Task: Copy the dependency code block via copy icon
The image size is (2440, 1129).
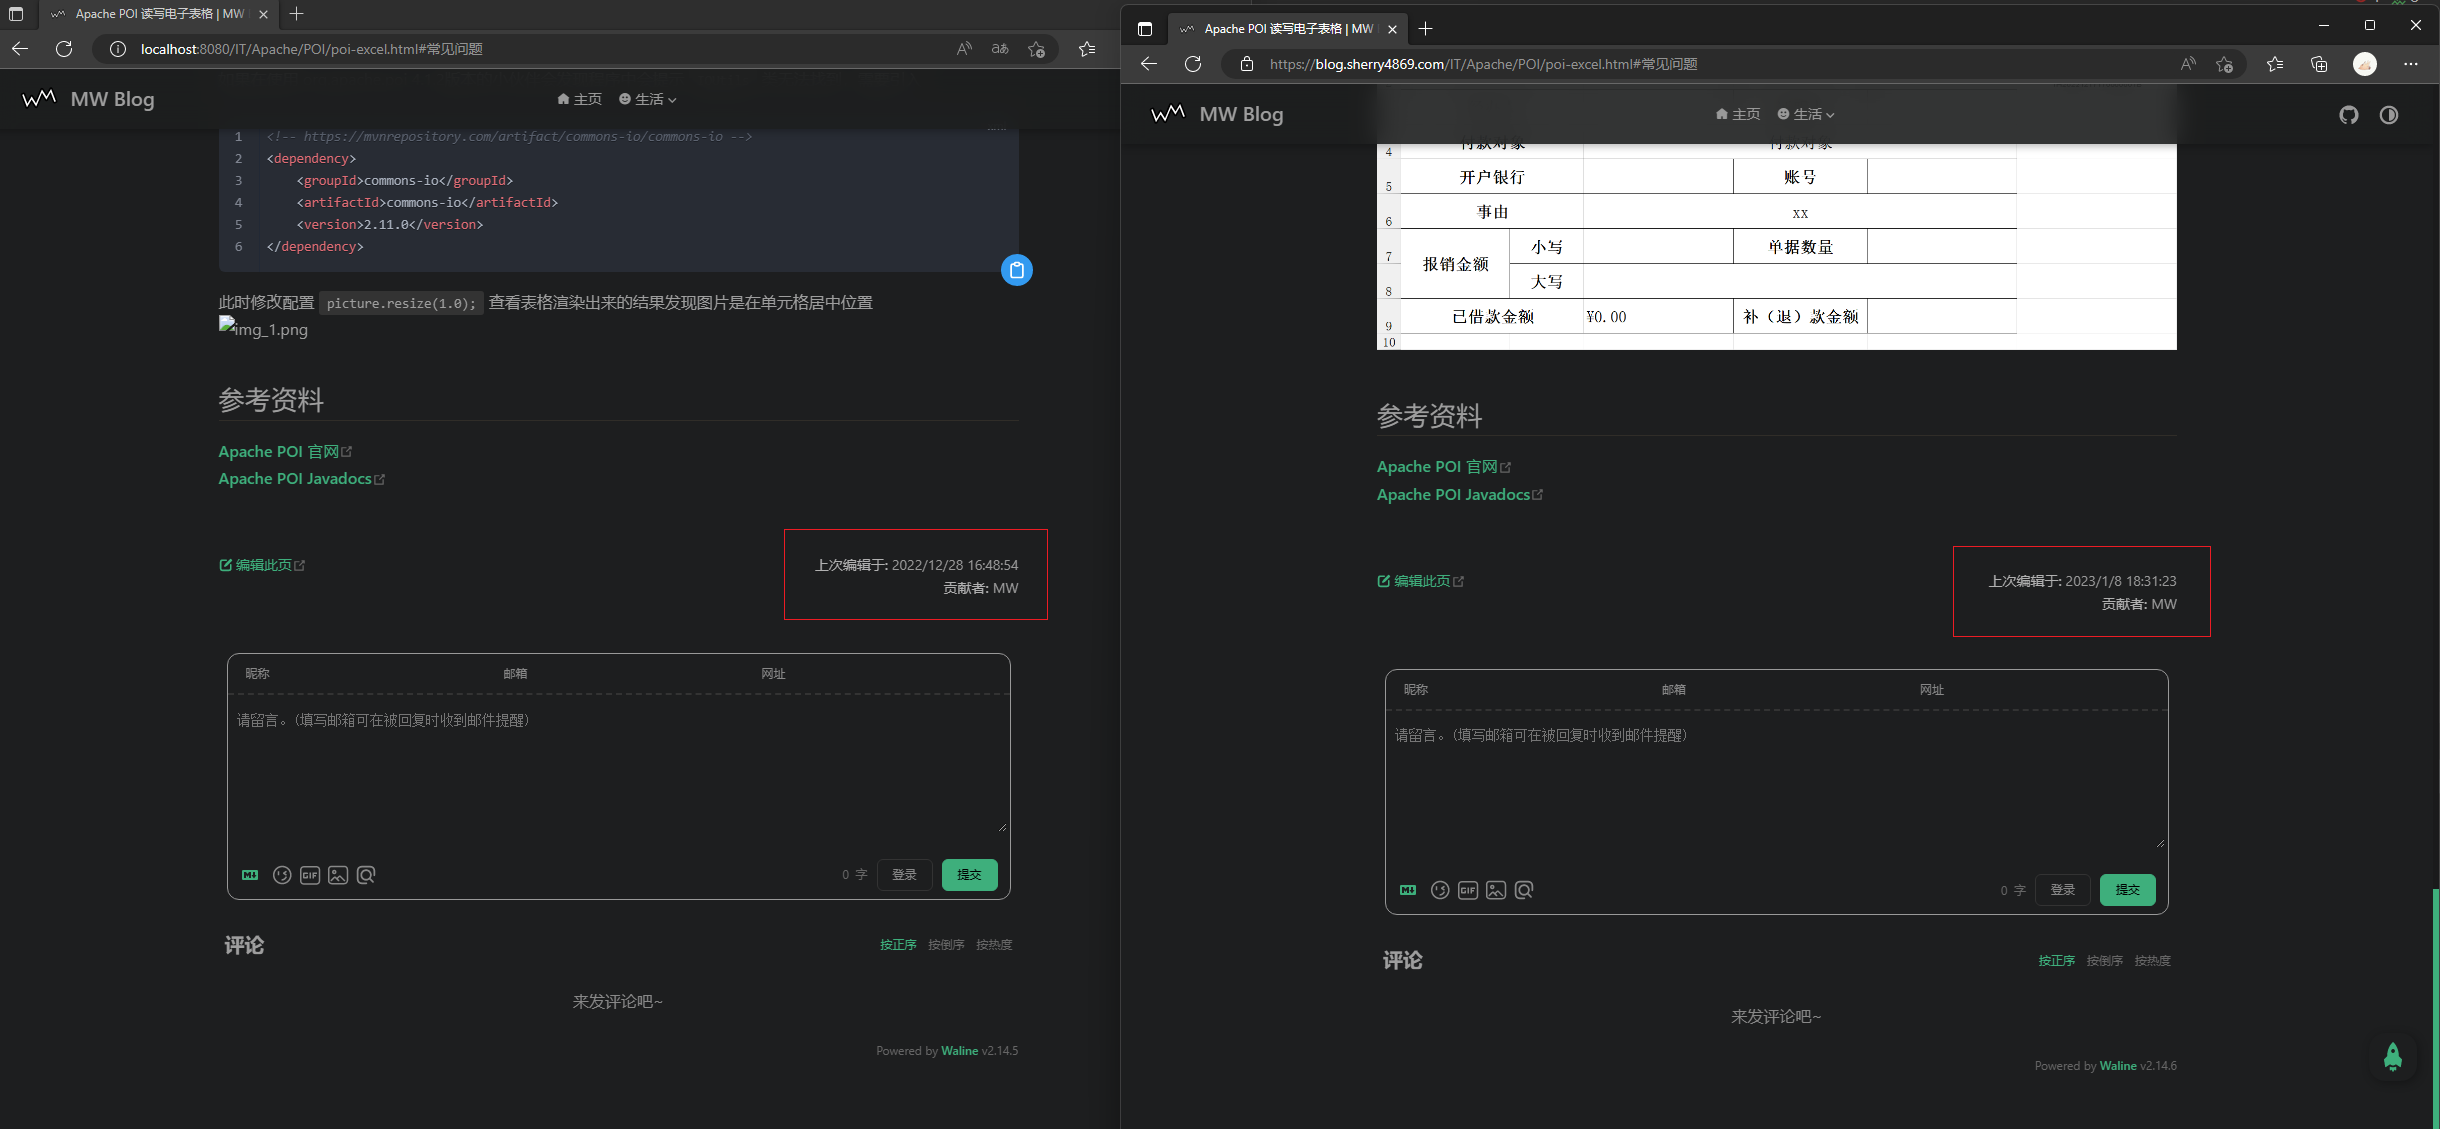Action: (x=1016, y=269)
